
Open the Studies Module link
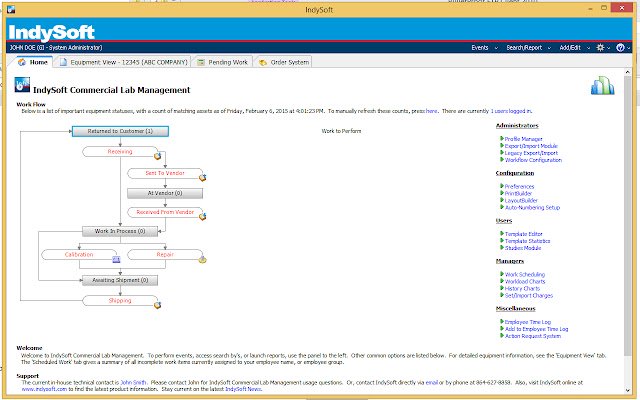pyautogui.click(x=523, y=248)
